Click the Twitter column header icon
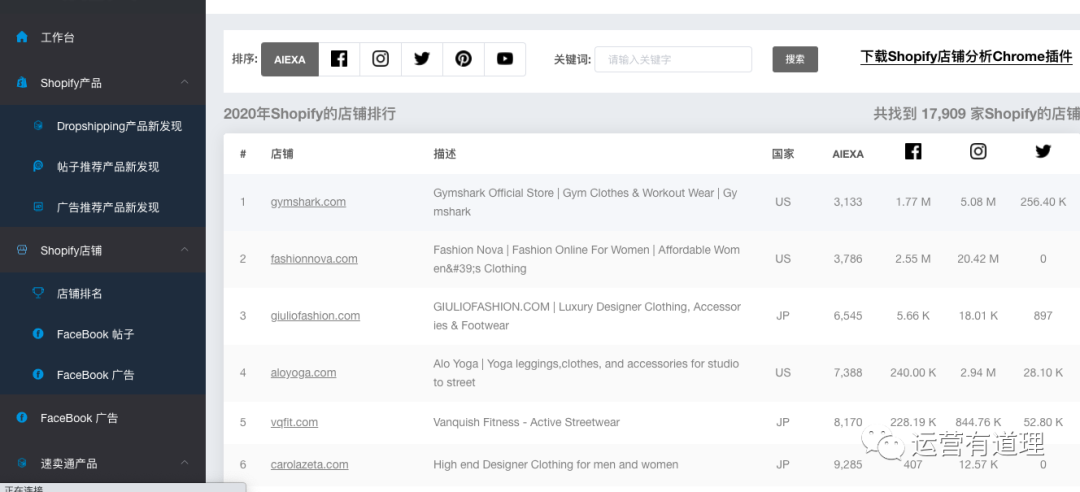 1043,152
